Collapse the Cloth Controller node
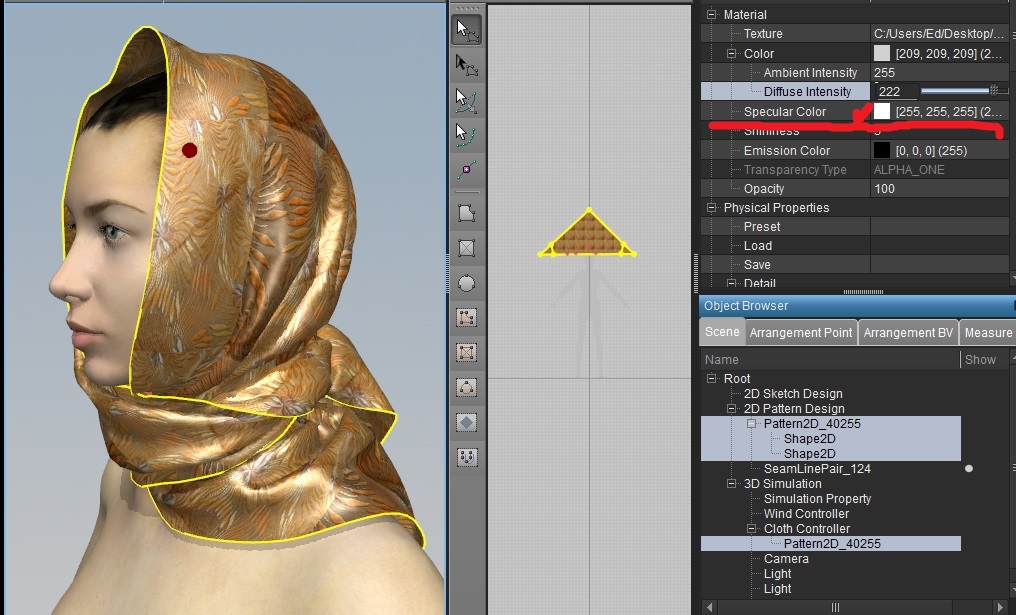Viewport: 1016px width, 615px height. [752, 529]
